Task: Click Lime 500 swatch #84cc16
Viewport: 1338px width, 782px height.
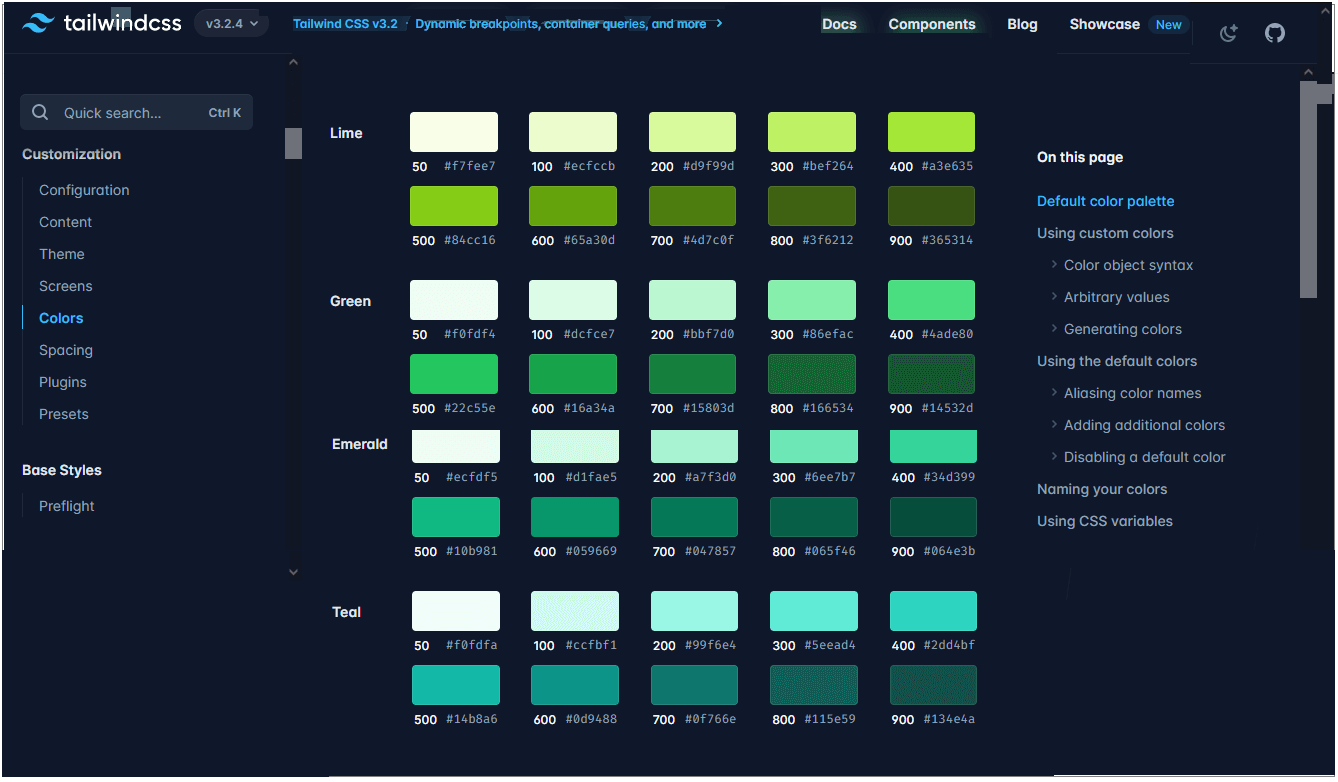Action: (454, 206)
